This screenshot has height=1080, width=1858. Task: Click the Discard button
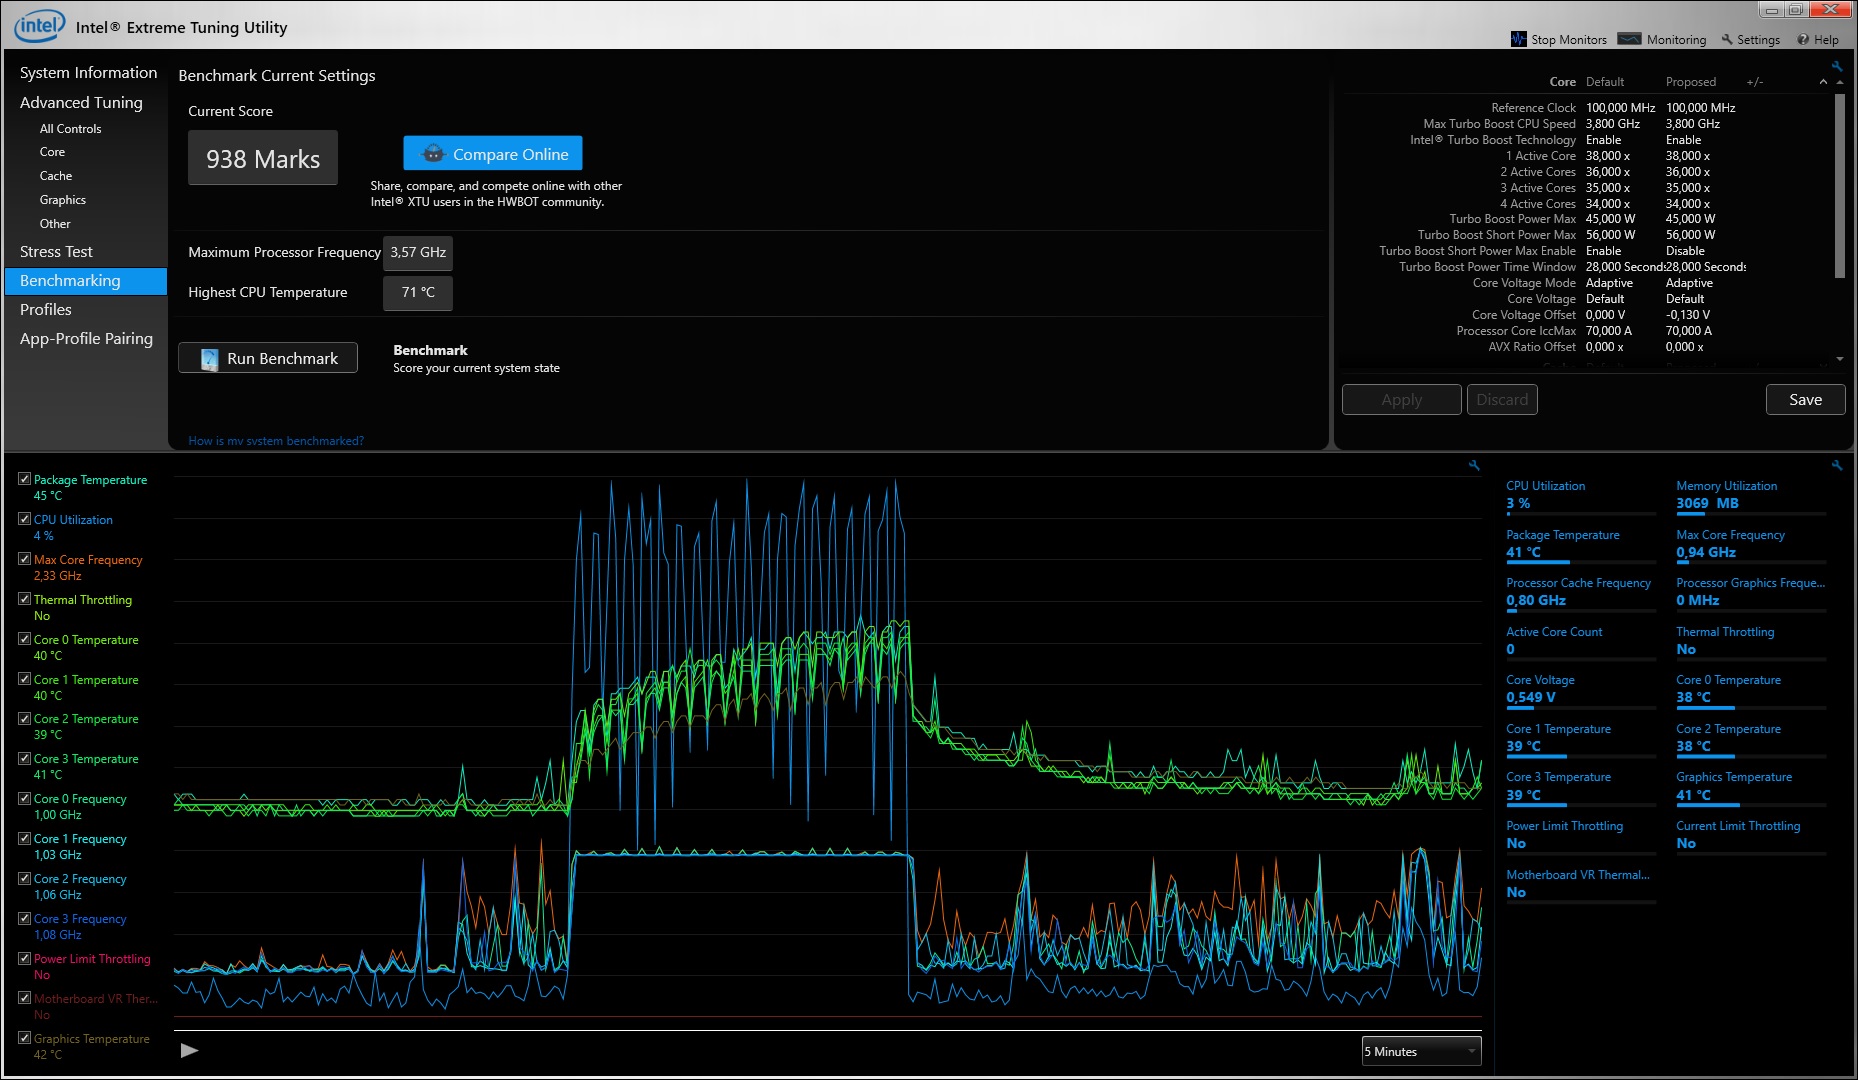(x=1502, y=400)
